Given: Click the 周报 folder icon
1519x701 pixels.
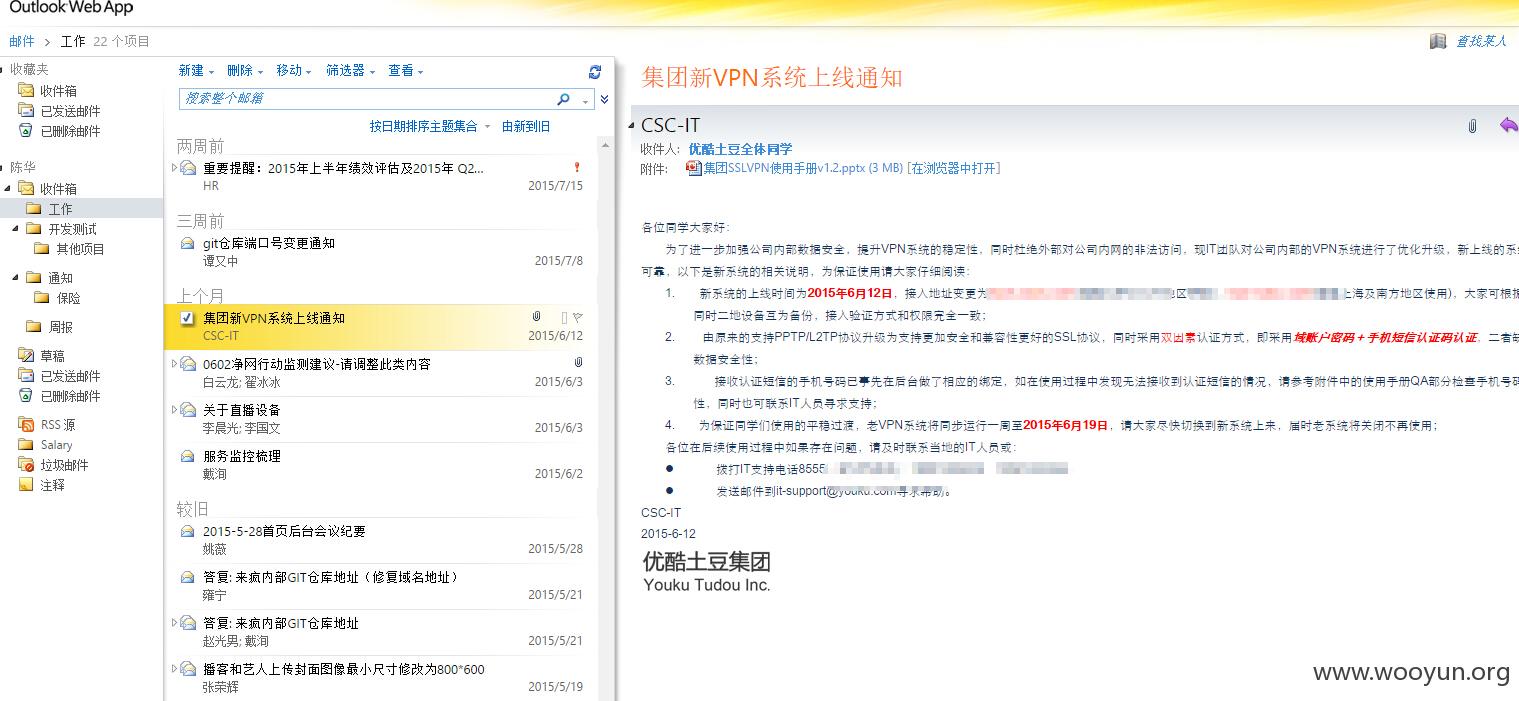Looking at the screenshot, I should (x=34, y=327).
